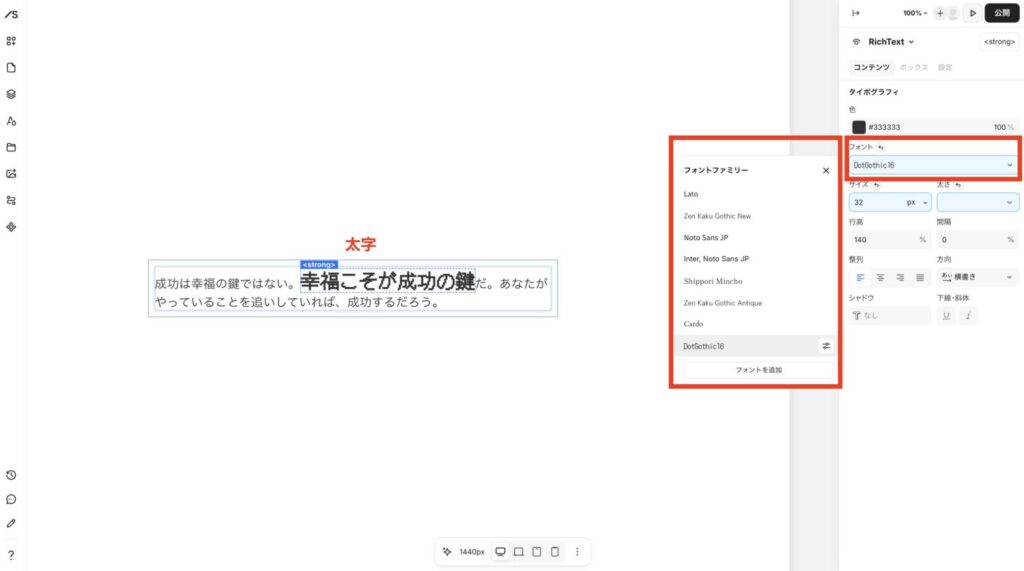Open the version history clock icon
This screenshot has height=571, width=1024.
click(x=11, y=475)
